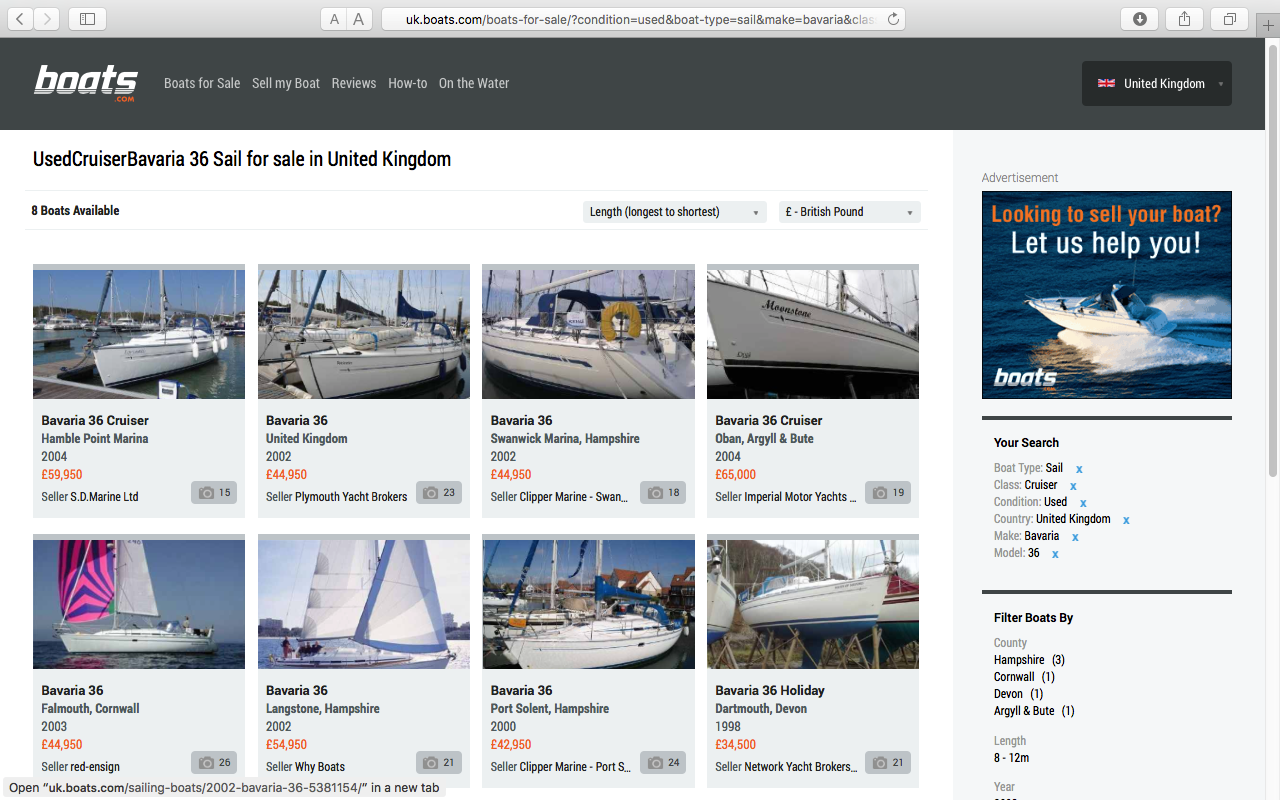Open the United Kingdom country selector
This screenshot has width=1280, height=800.
pos(1157,84)
